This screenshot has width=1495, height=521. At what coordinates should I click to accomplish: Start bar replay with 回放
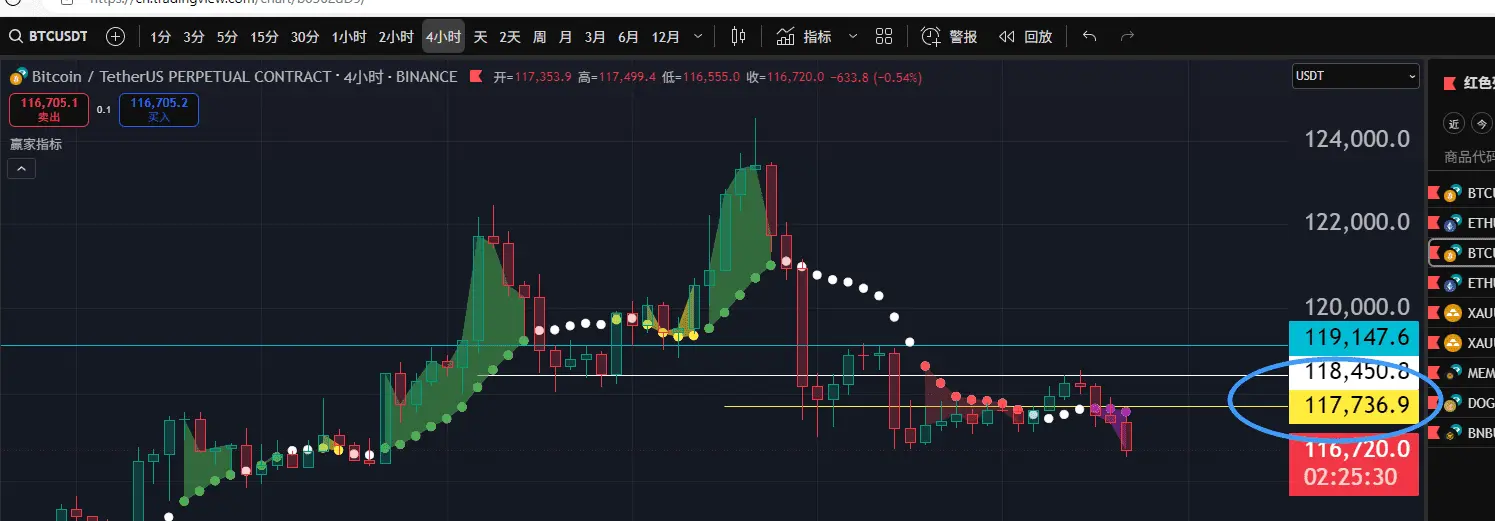[x=1025, y=37]
